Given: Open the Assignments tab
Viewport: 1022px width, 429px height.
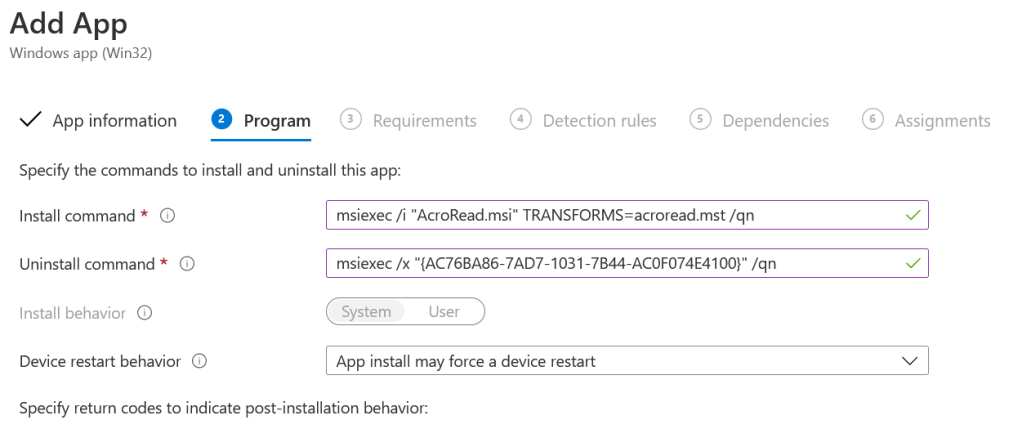Looking at the screenshot, I should [942, 121].
